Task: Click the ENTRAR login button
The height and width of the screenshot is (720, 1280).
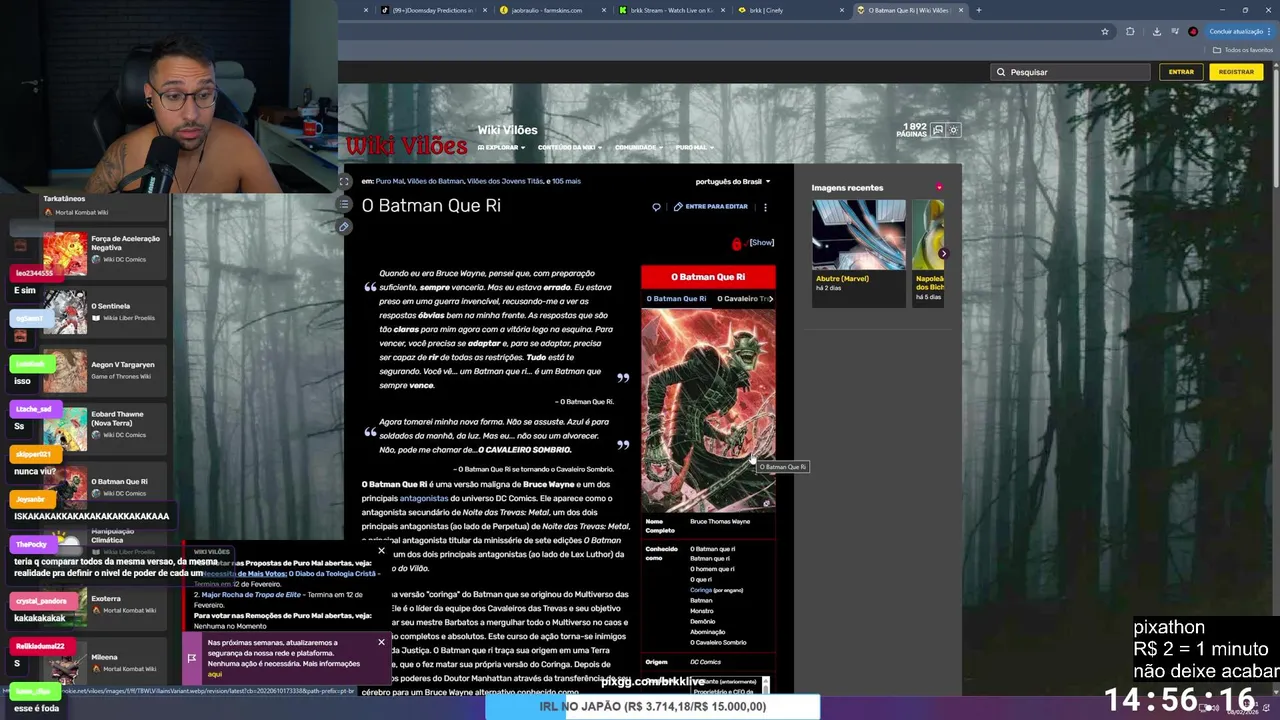Action: point(1181,72)
